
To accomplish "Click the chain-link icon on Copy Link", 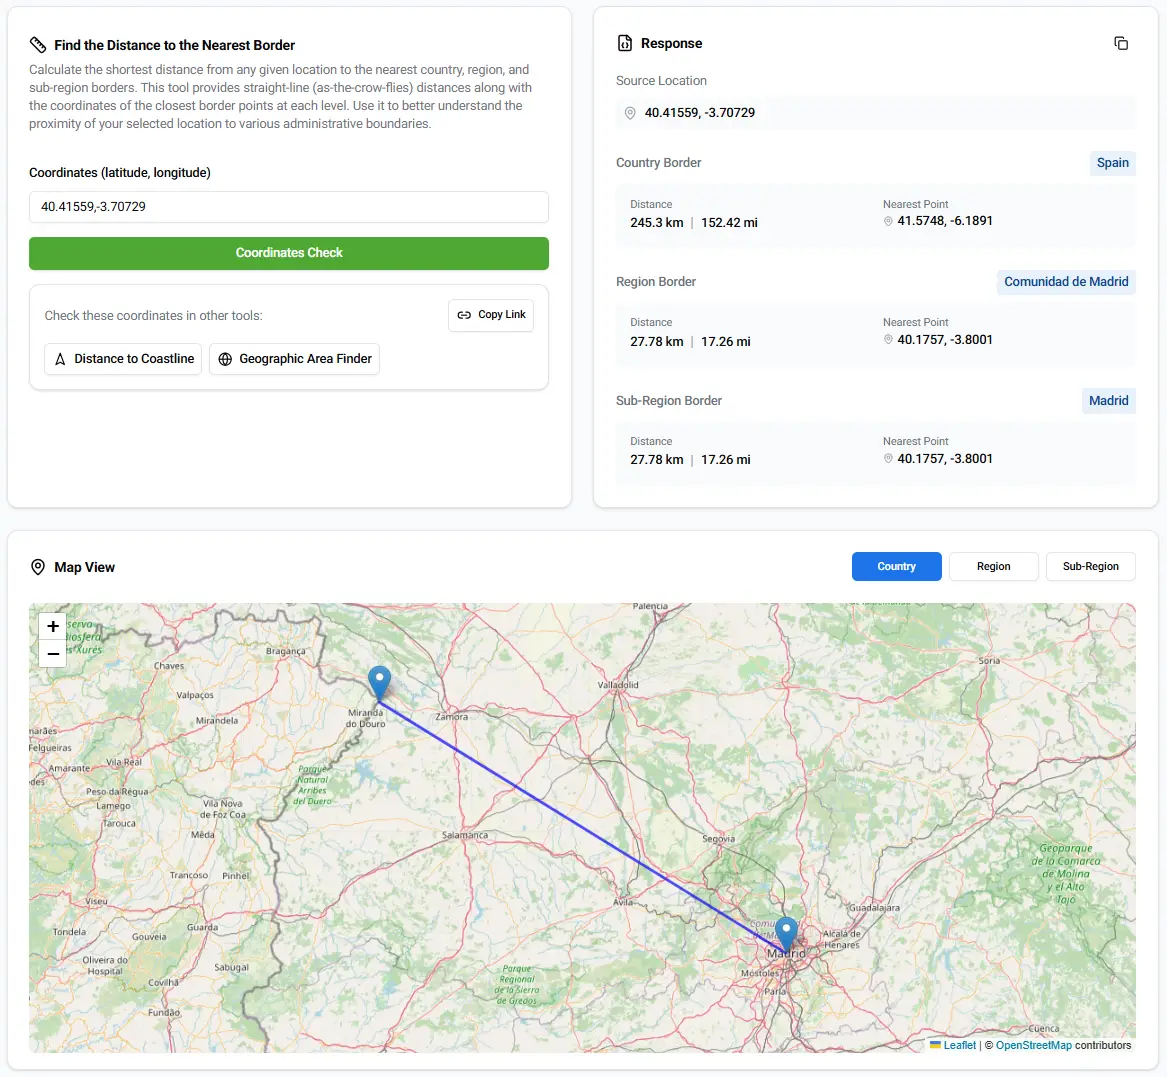I will click(x=465, y=314).
